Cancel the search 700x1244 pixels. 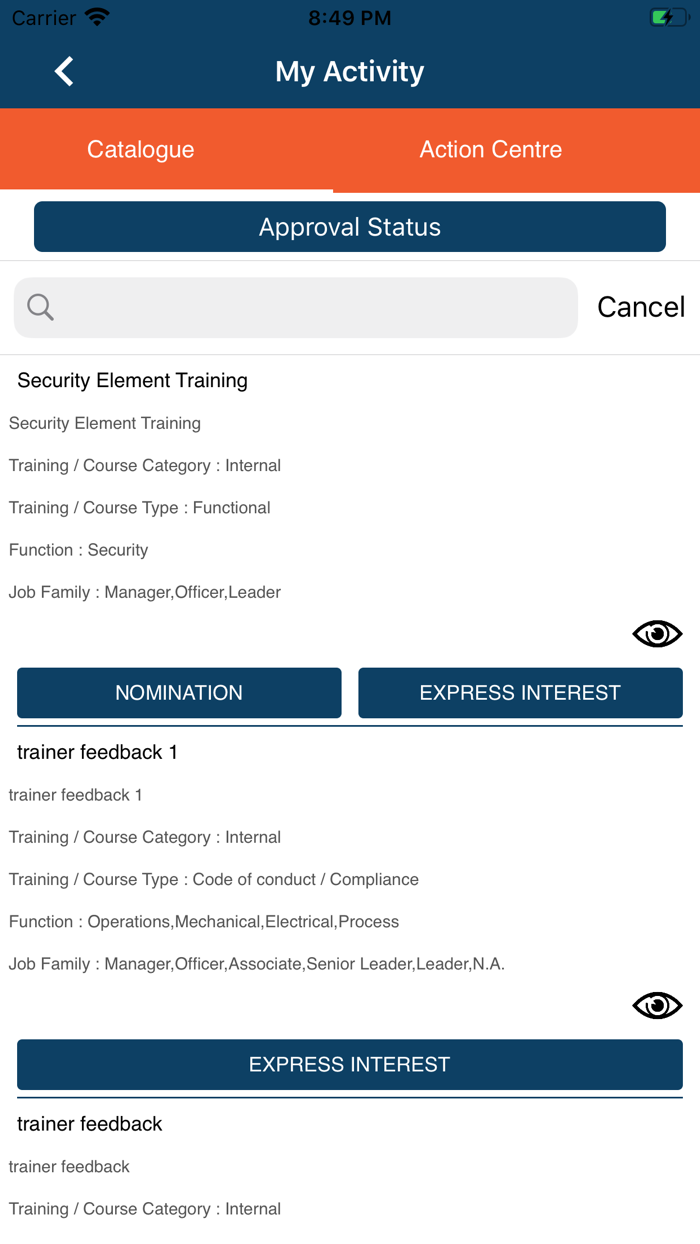pyautogui.click(x=641, y=307)
